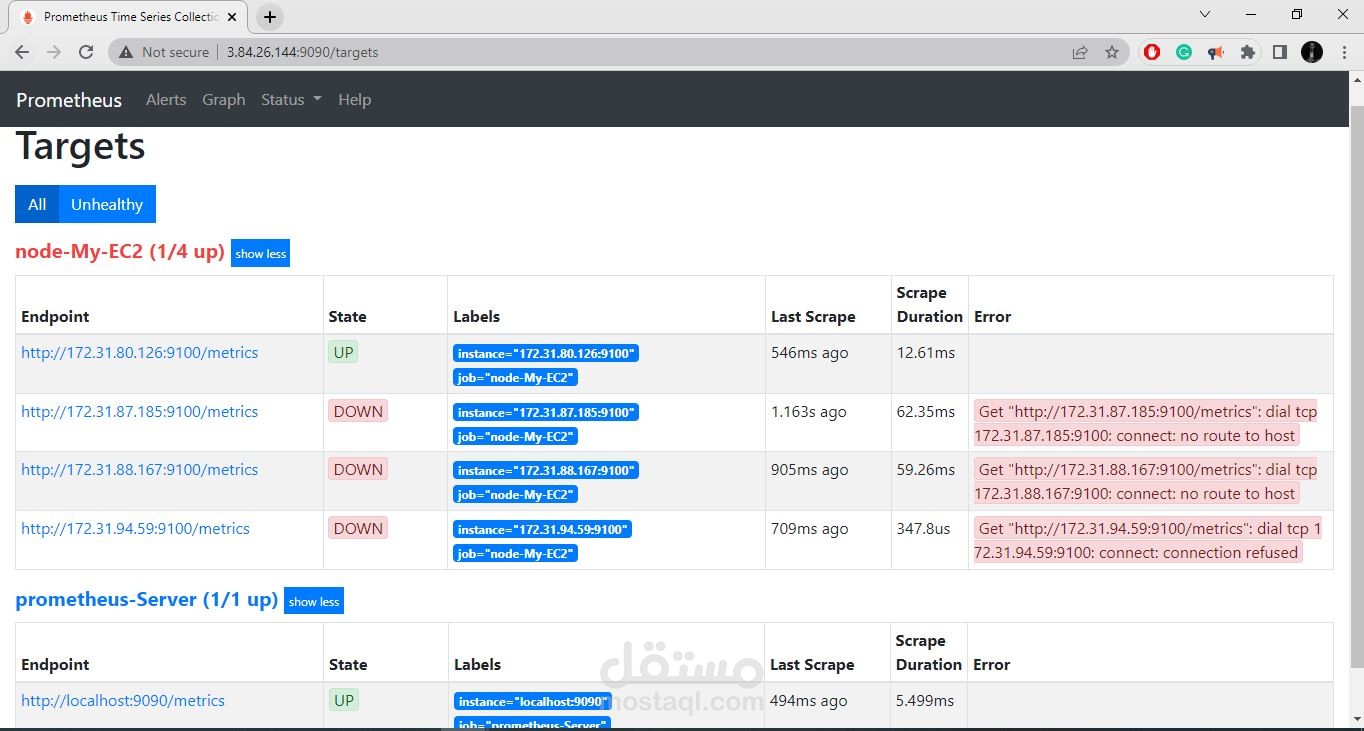Click the 5.499ms scrape duration
This screenshot has height=731, width=1364.
(925, 701)
